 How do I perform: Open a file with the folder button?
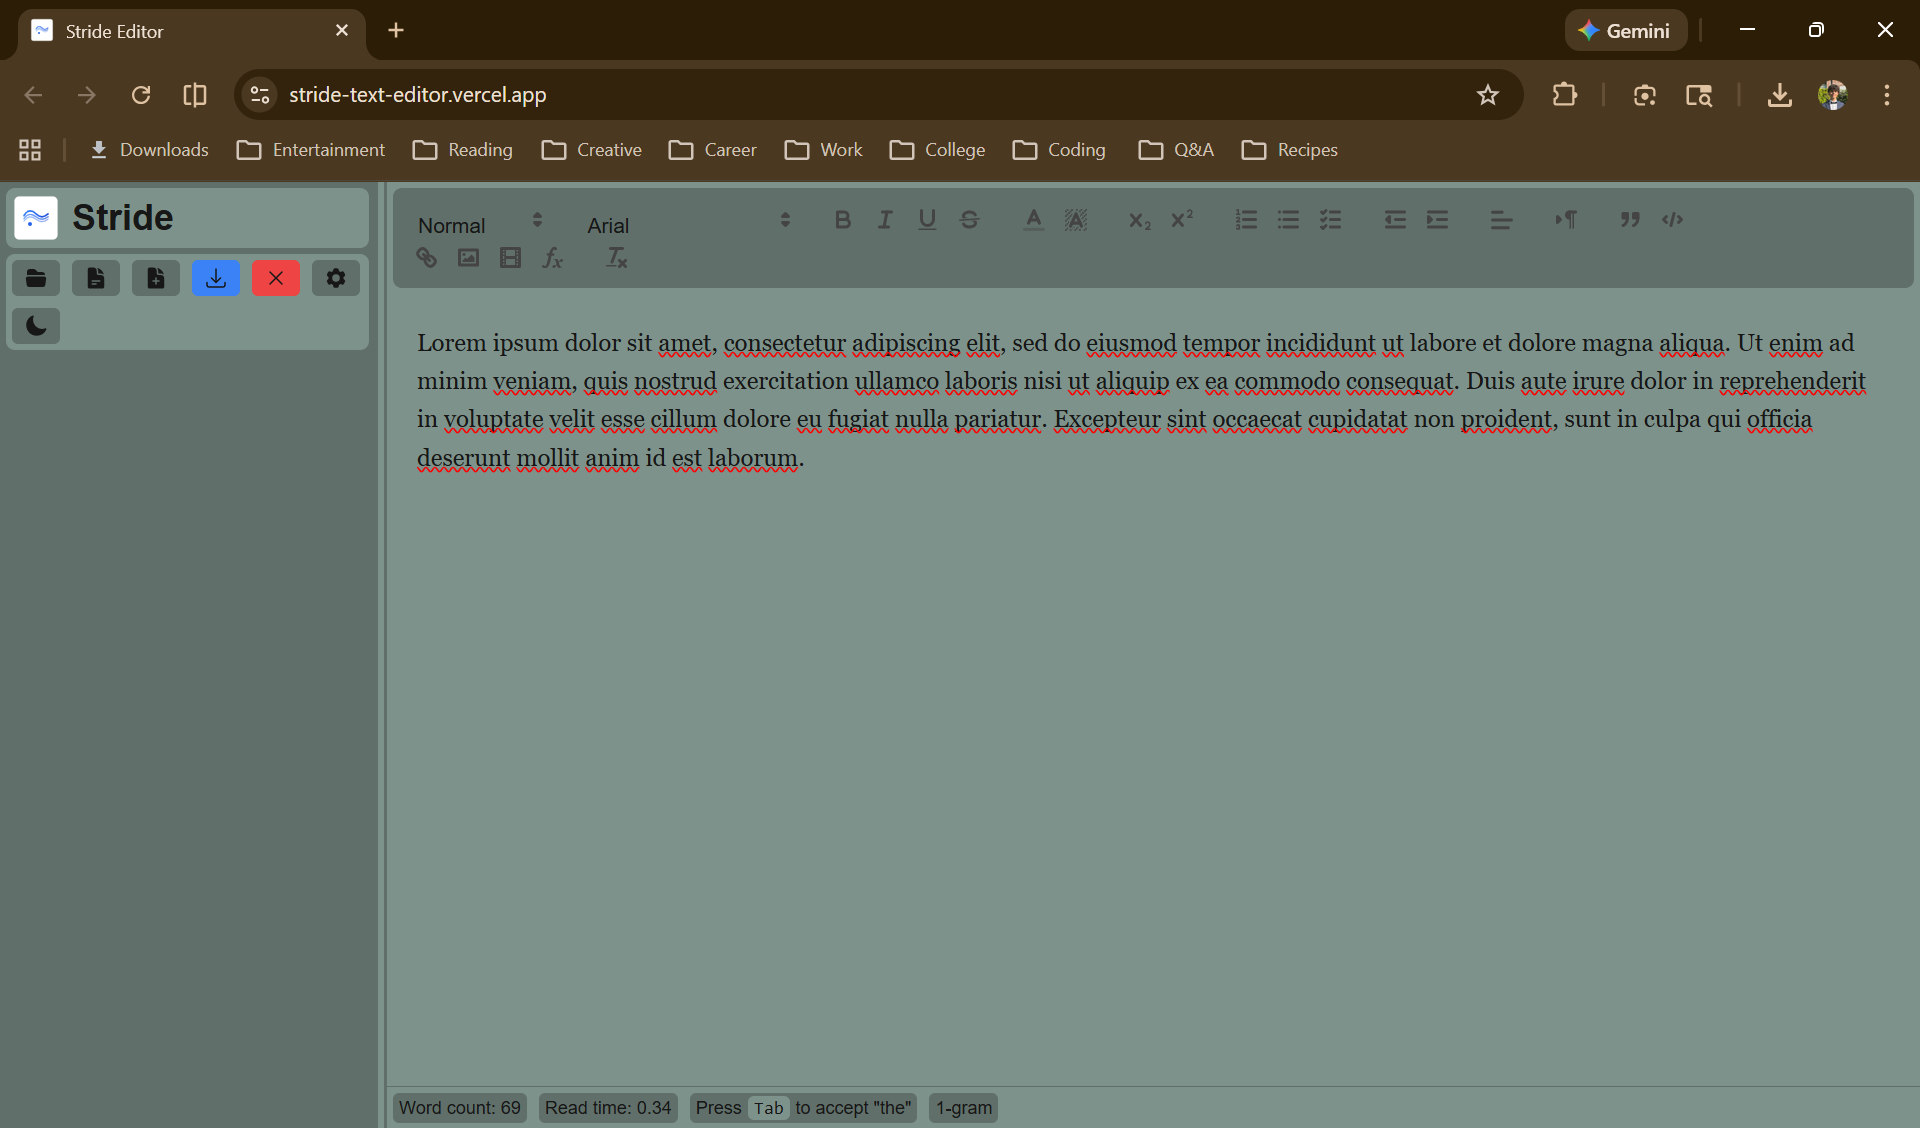[x=36, y=278]
